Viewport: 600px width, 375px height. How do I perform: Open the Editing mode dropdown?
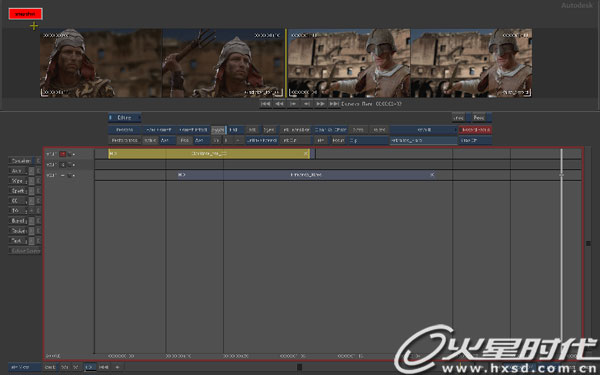[x=125, y=117]
